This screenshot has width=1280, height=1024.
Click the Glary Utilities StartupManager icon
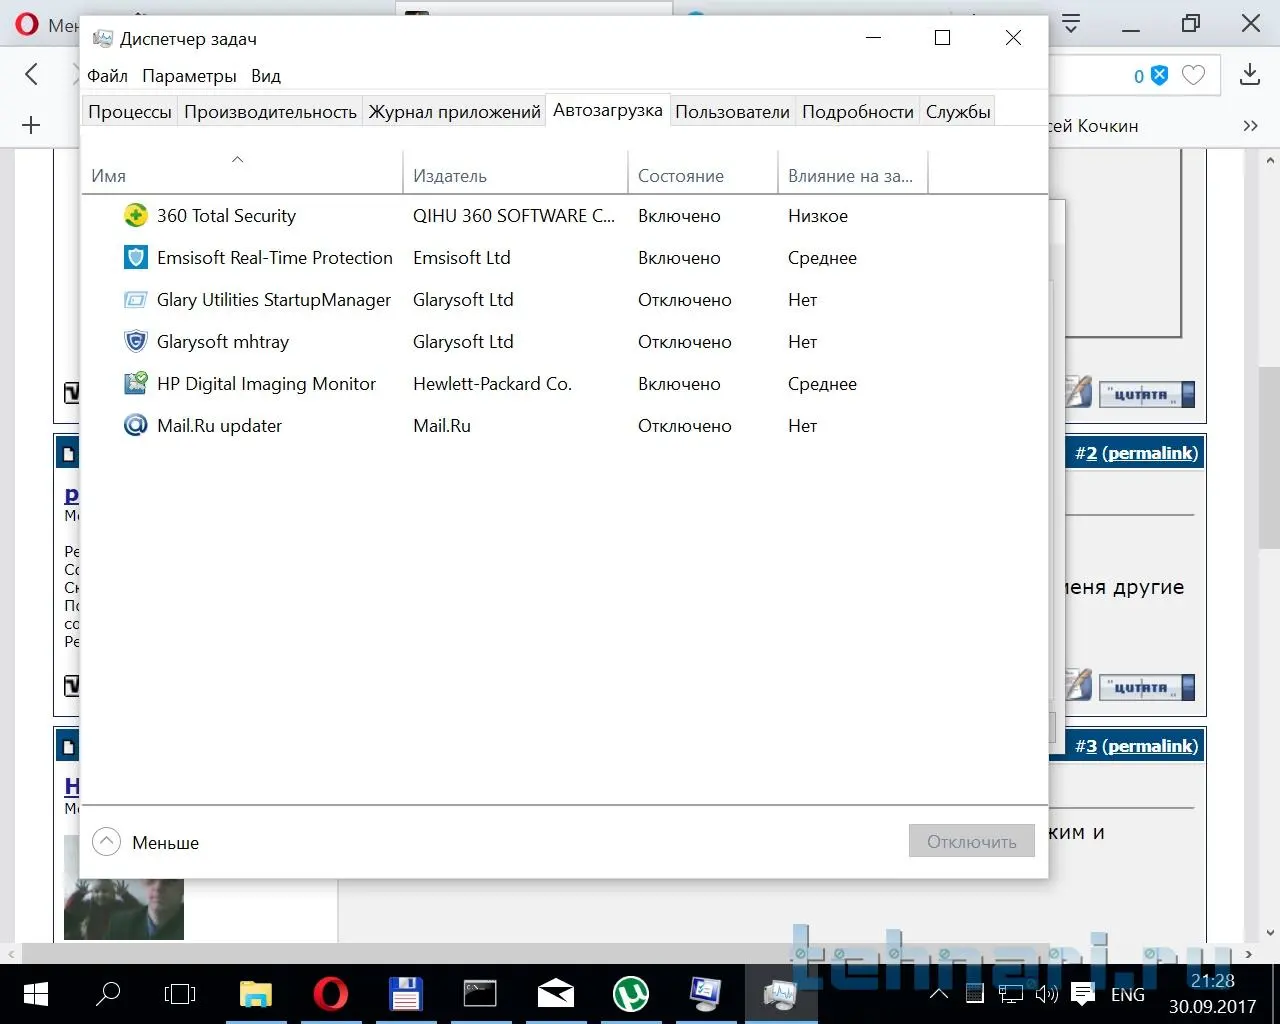point(135,300)
